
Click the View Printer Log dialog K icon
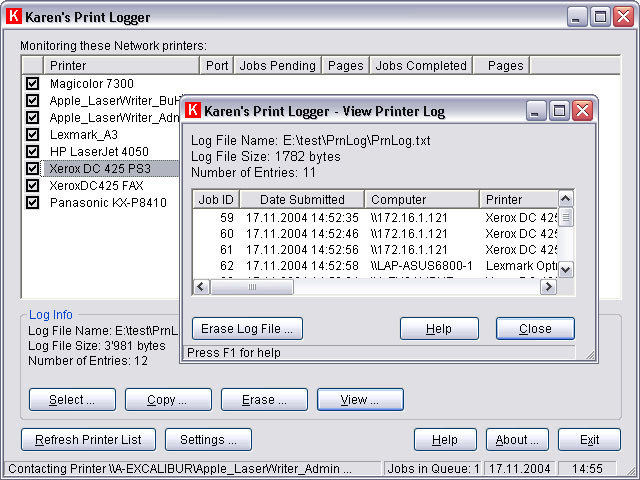pyautogui.click(x=193, y=110)
